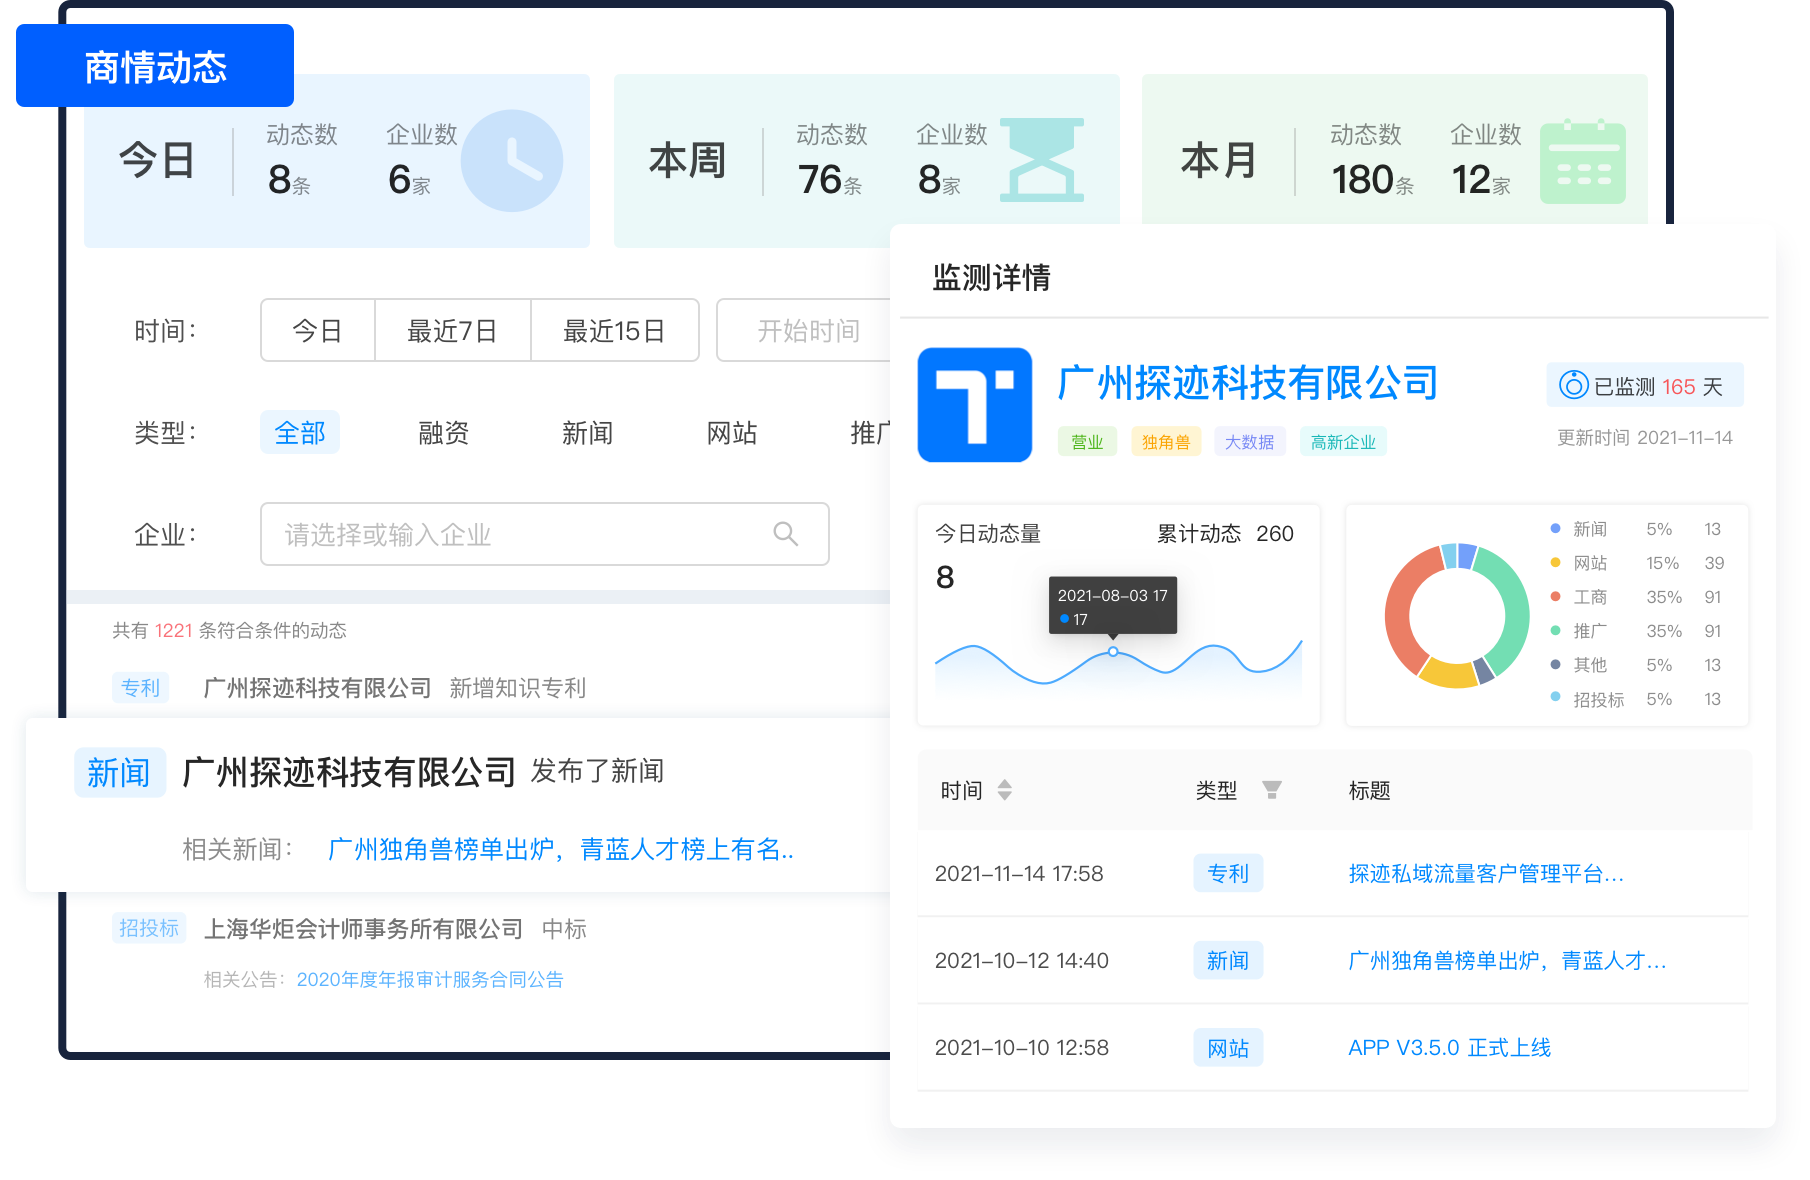The height and width of the screenshot is (1180, 1810).
Task: Click 广州探迹科技有限公司 in the 专利 row
Action: [318, 687]
